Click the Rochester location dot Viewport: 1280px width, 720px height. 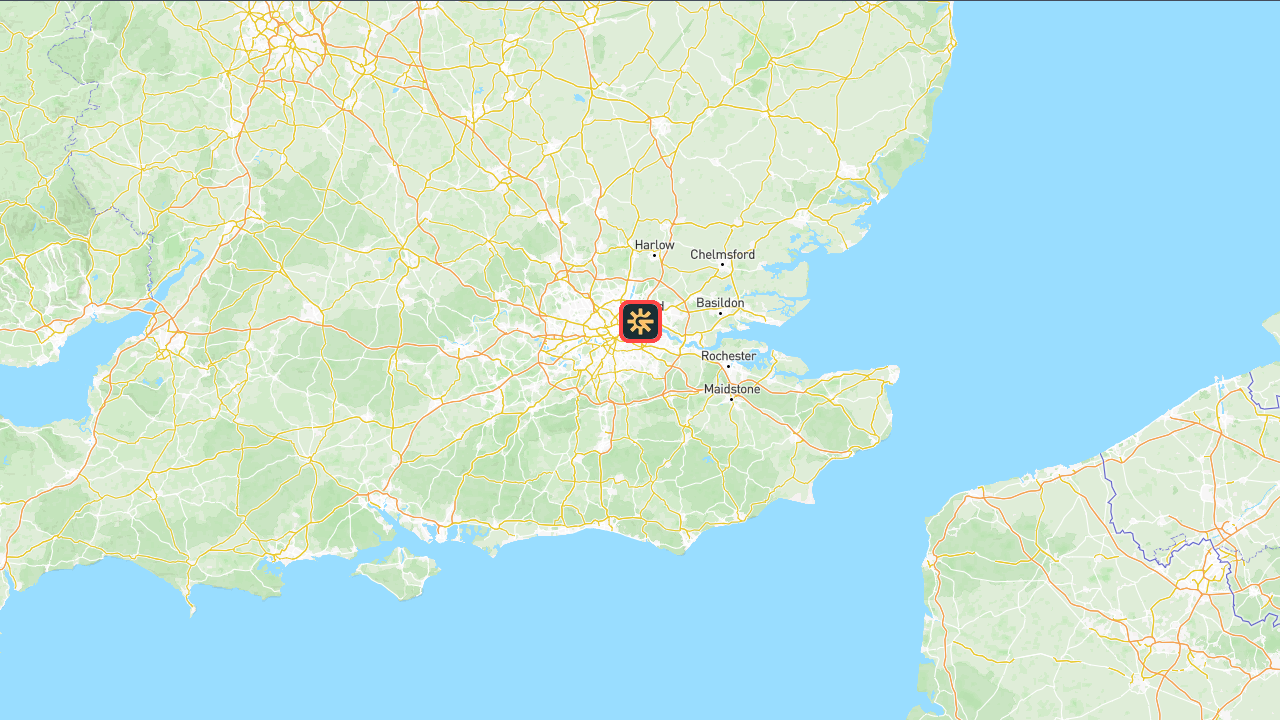click(x=728, y=366)
